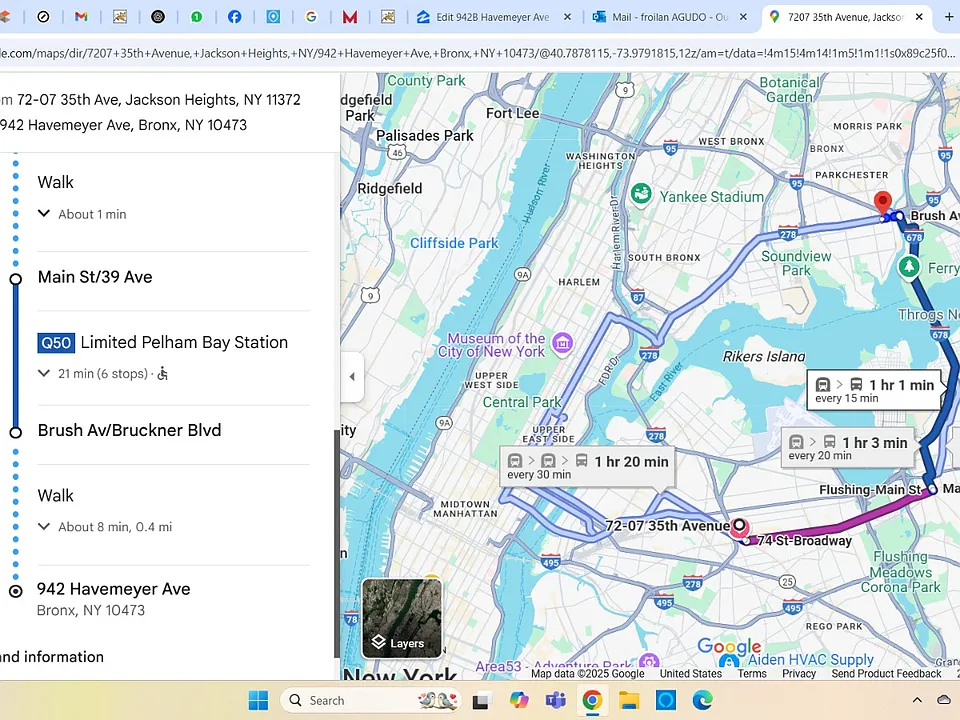Screen dimensions: 960x720
Task: Switch to the Edit 942B Havemeyer Ave tab
Action: coord(493,17)
